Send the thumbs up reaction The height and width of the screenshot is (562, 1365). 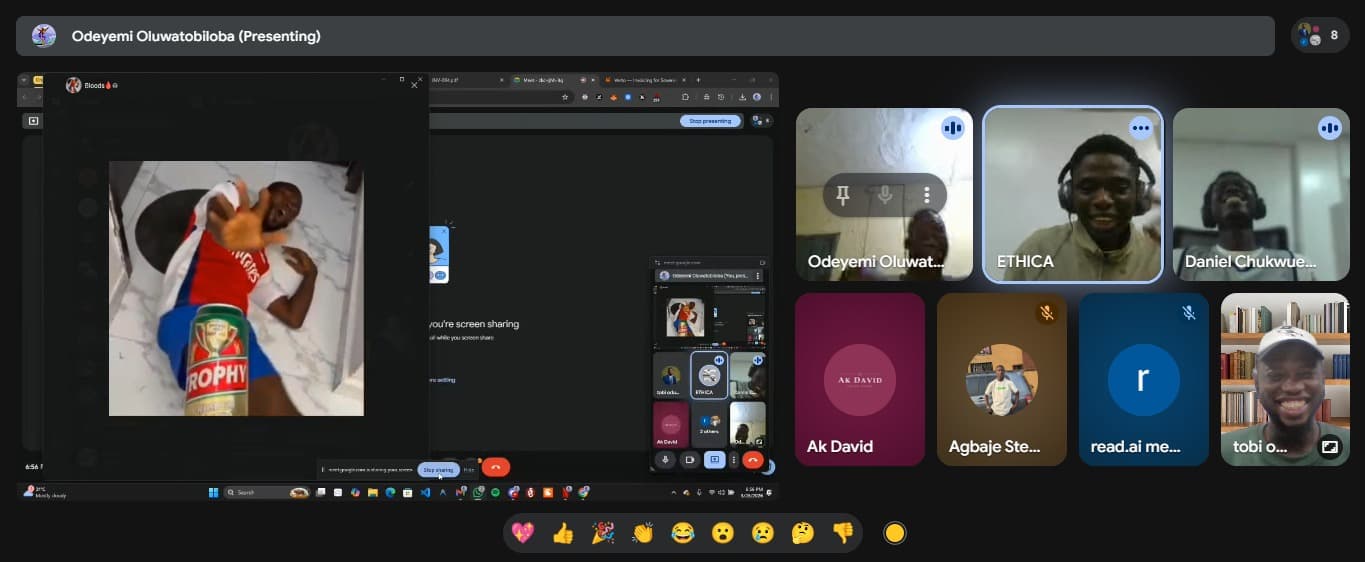[x=563, y=533]
